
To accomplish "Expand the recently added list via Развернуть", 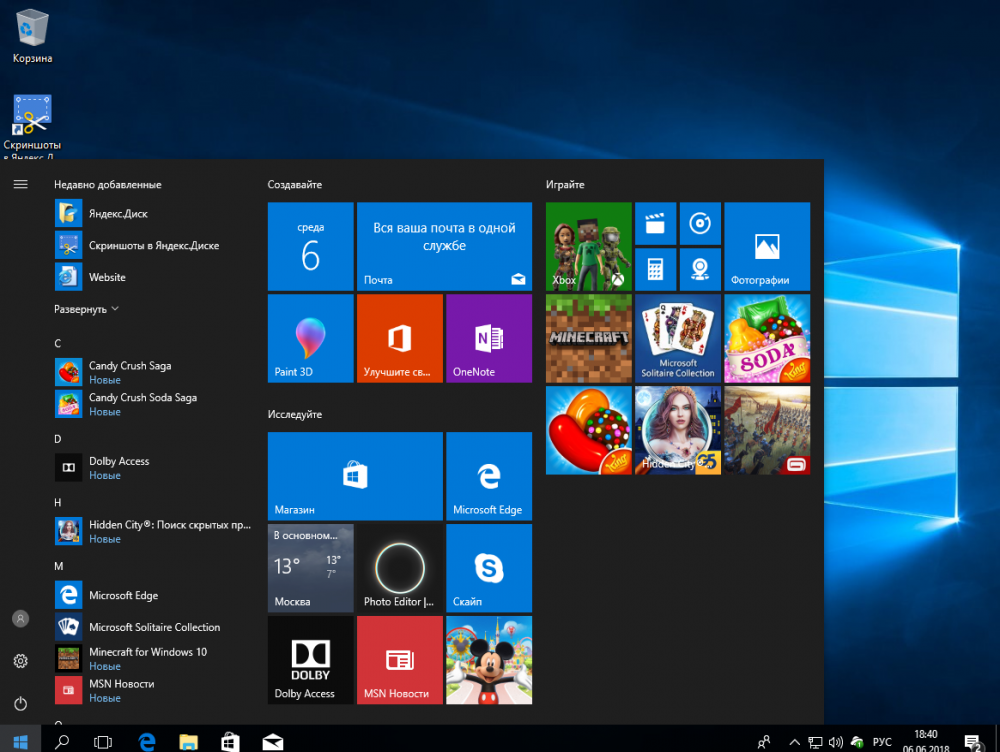I will click(x=87, y=309).
